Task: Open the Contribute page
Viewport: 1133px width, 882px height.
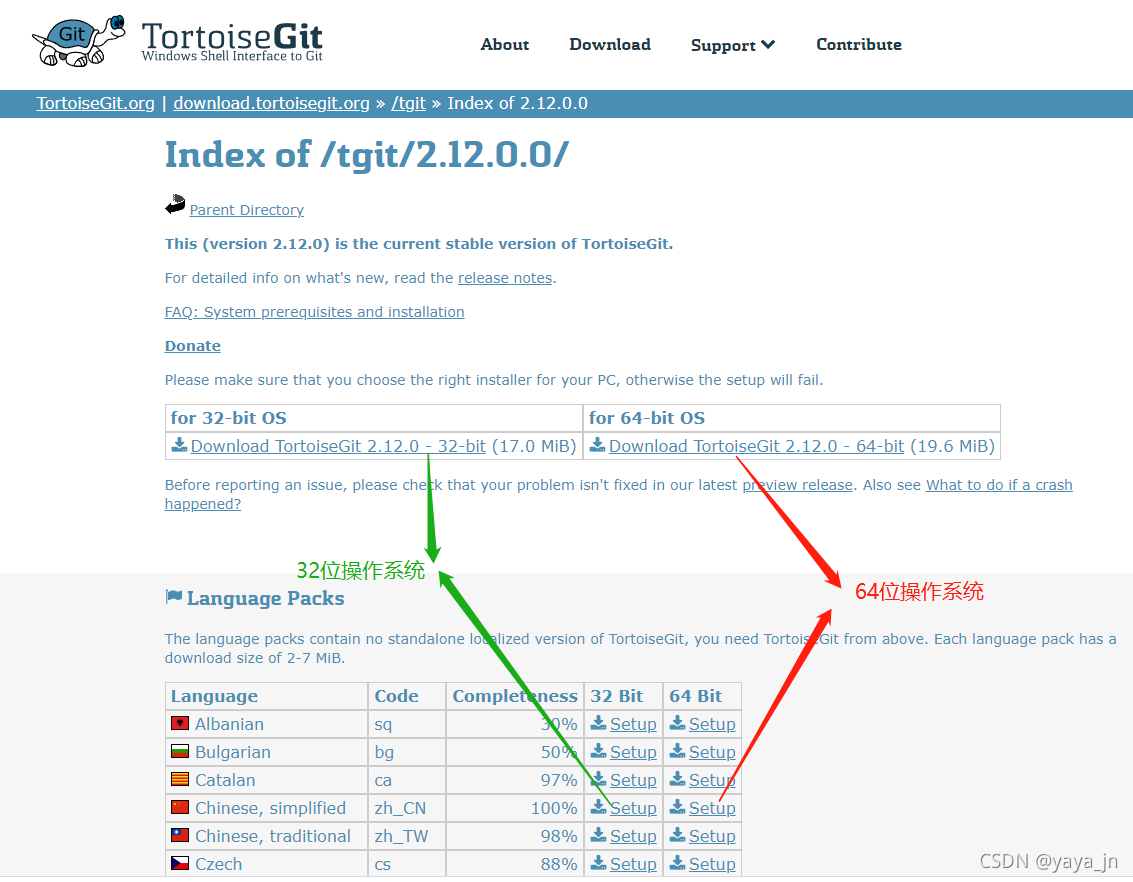Action: (858, 45)
